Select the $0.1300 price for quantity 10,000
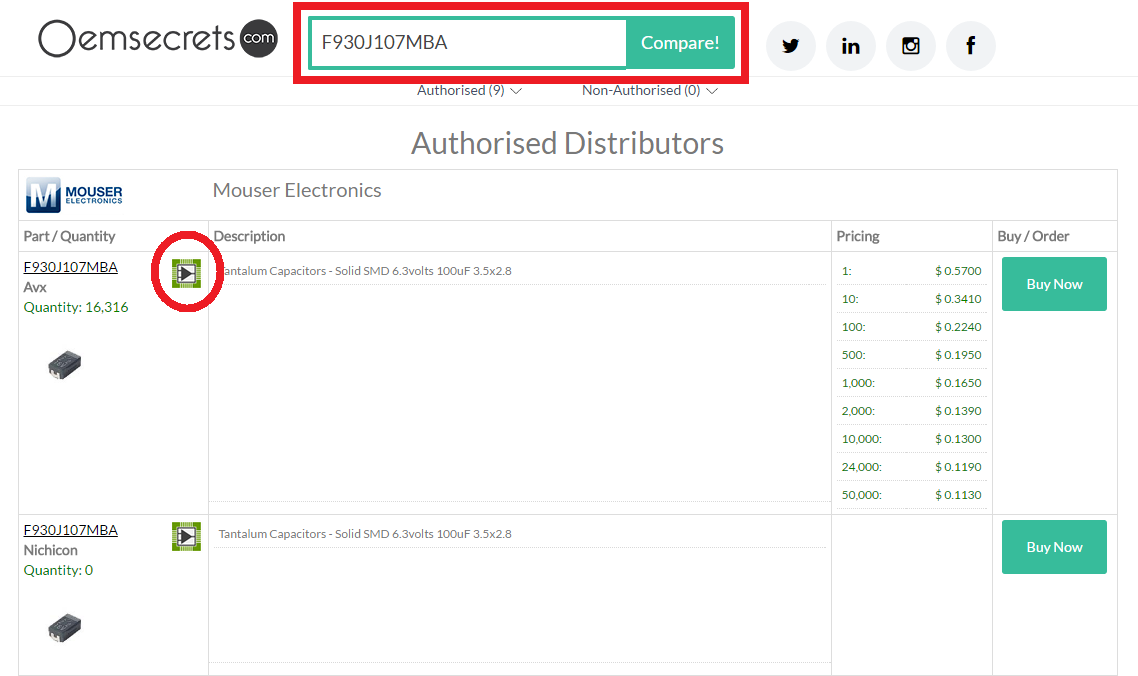 pyautogui.click(x=958, y=439)
